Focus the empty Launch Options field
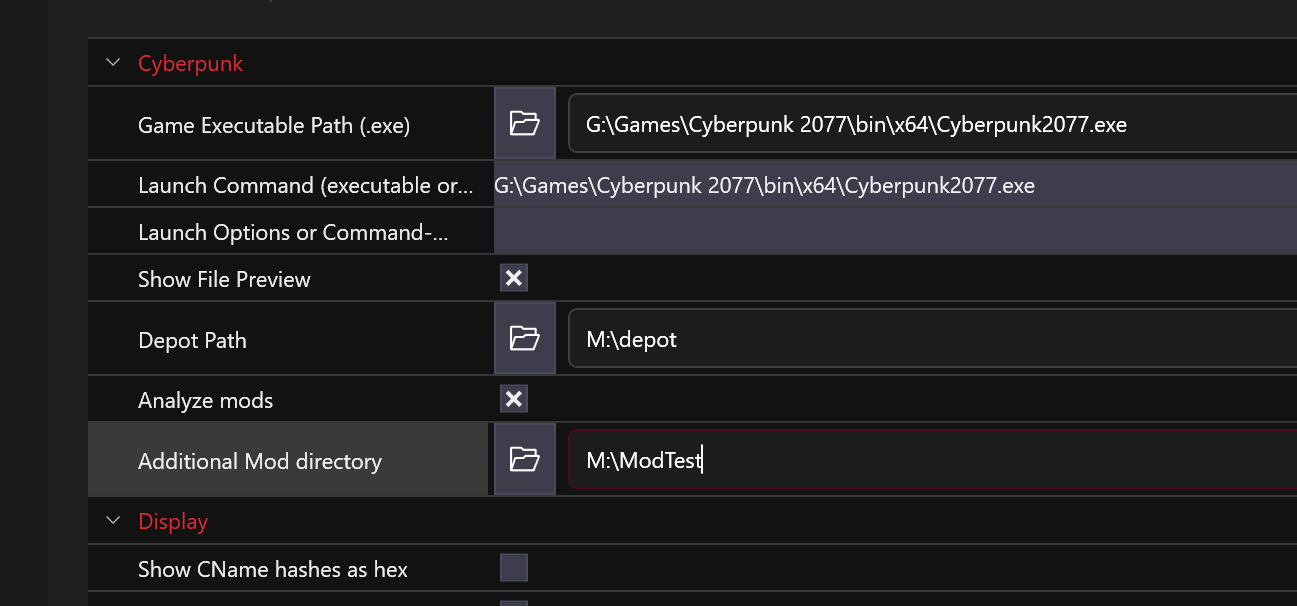The image size is (1297, 606). coord(895,232)
